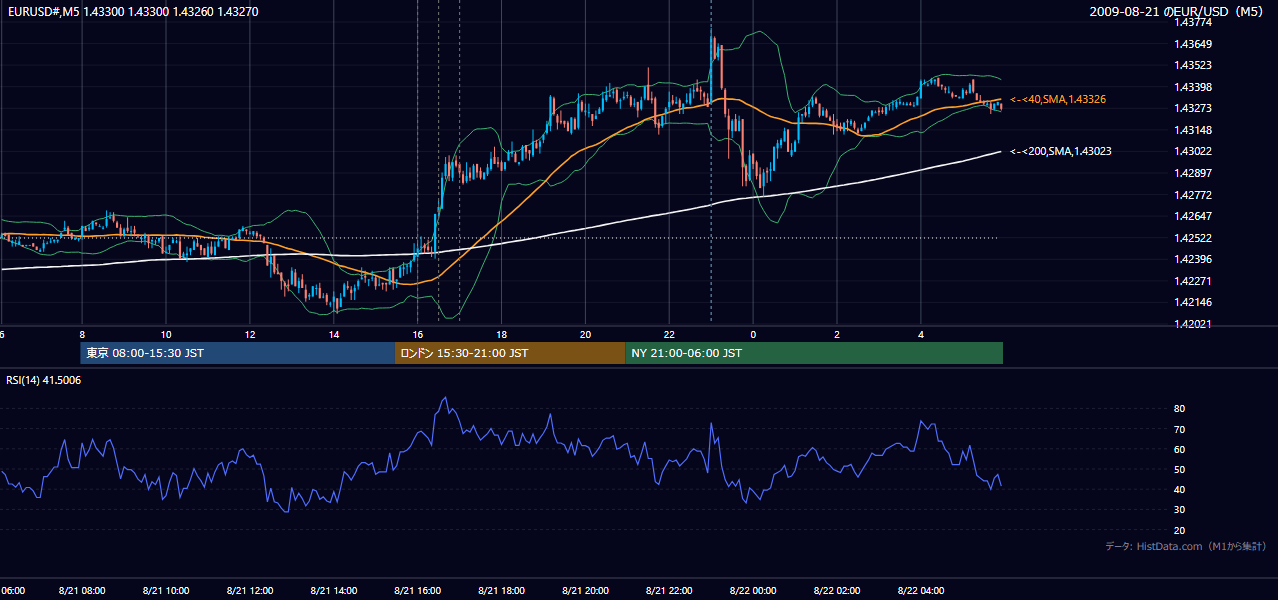Click price axis value 1.43649
Screen dimensions: 1278x600
tap(1194, 44)
